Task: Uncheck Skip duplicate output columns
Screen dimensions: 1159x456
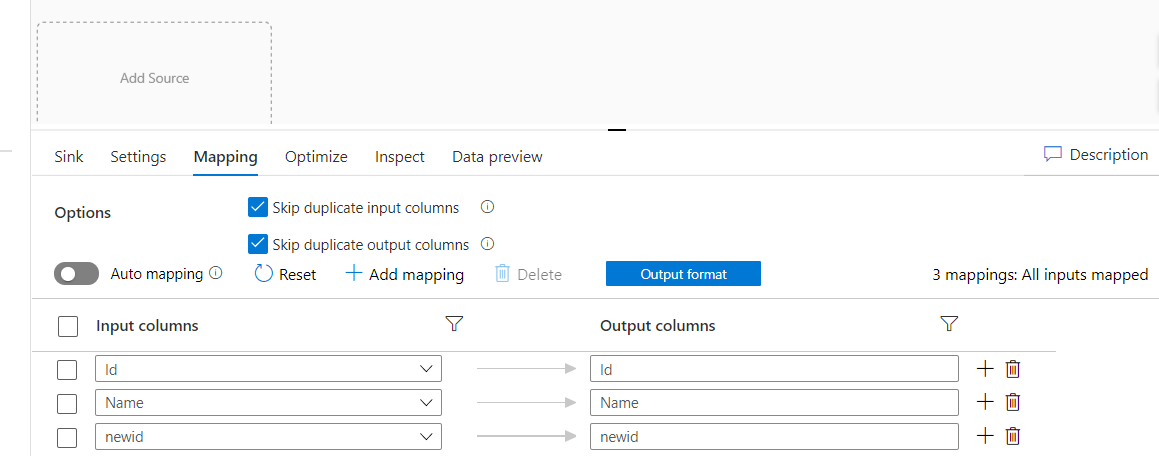Action: [257, 244]
